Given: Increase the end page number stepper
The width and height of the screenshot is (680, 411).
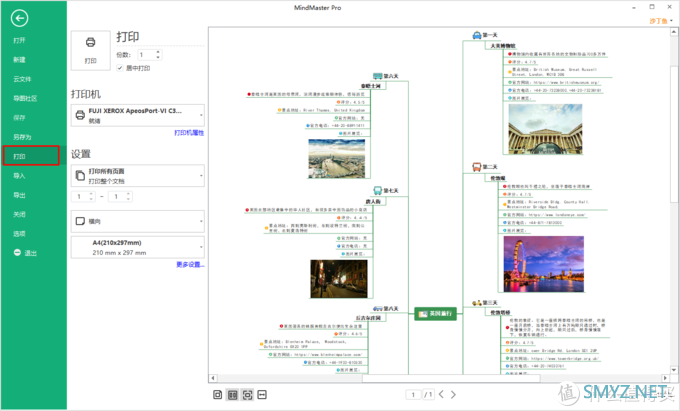Looking at the screenshot, I should (x=128, y=194).
